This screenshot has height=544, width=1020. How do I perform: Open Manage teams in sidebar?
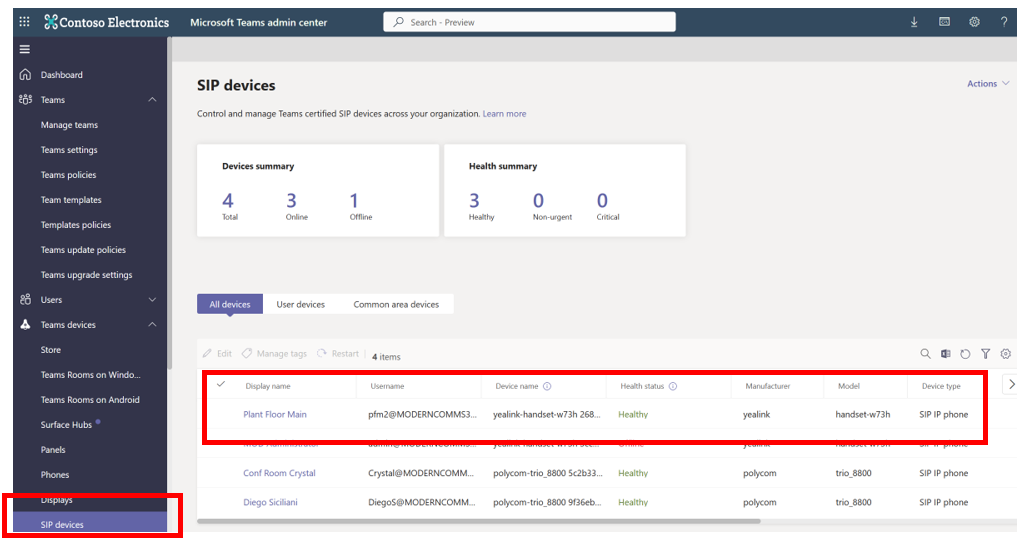click(x=70, y=125)
